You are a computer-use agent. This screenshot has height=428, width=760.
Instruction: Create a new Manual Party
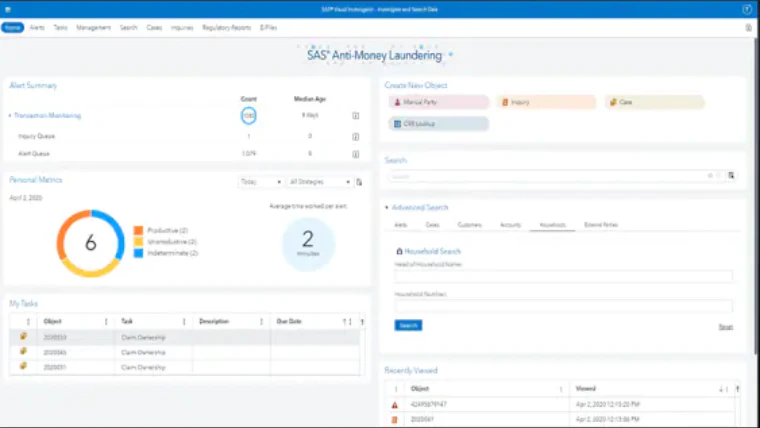tap(439, 102)
